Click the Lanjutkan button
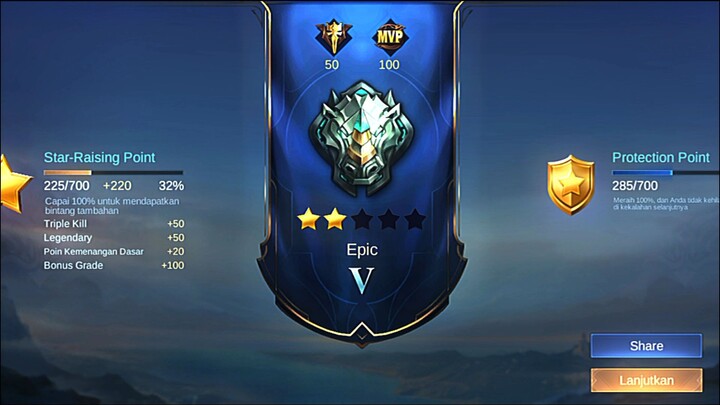This screenshot has height=405, width=720. (x=646, y=380)
